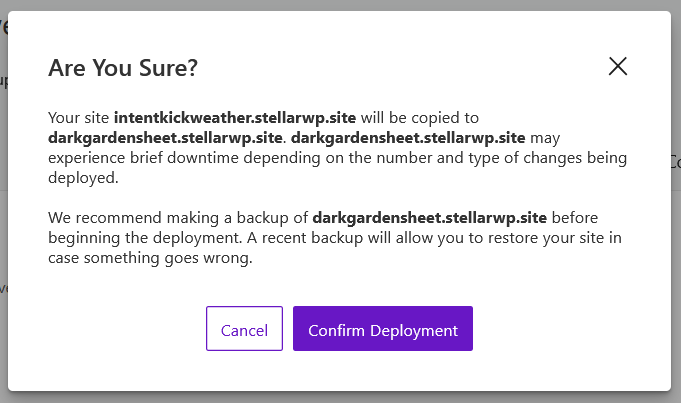Close the Are You Sure dialog
The height and width of the screenshot is (403, 681).
pyautogui.click(x=618, y=67)
